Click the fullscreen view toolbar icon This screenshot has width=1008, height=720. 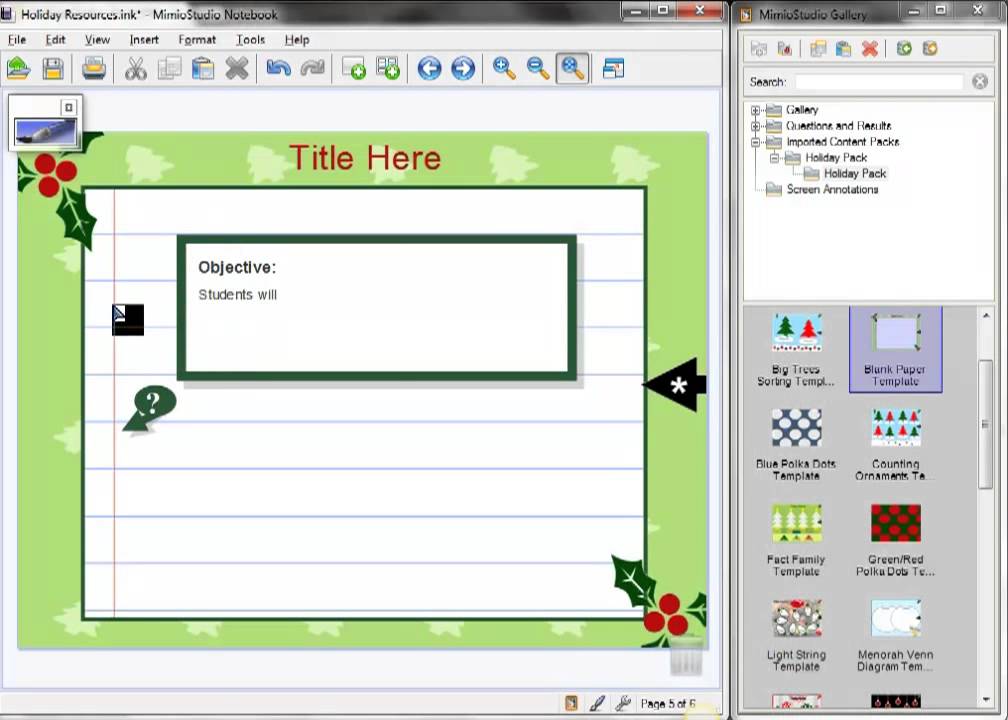point(613,68)
